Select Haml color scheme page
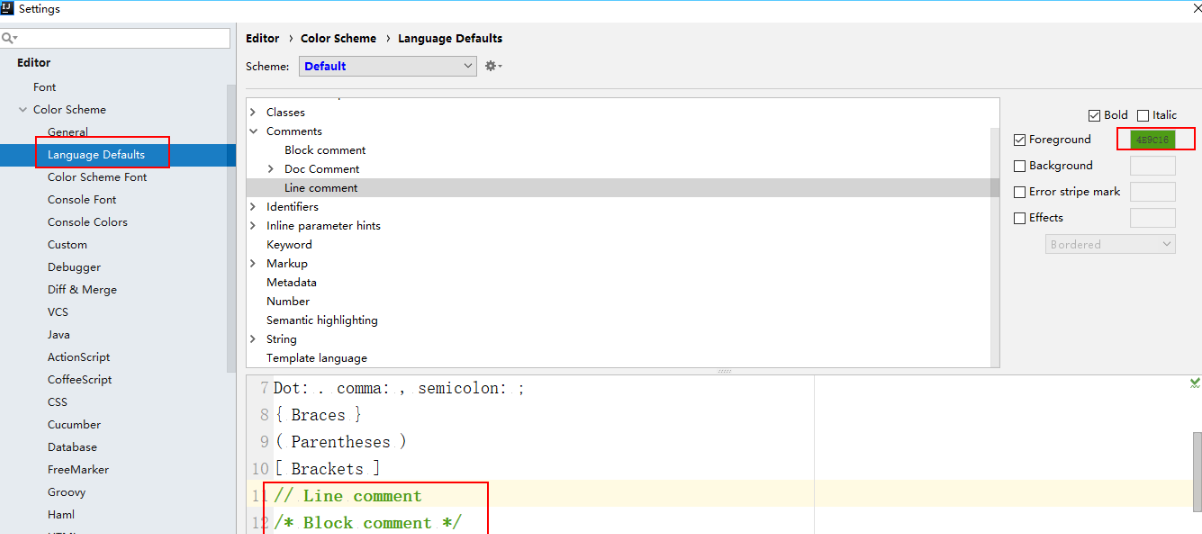 pyautogui.click(x=61, y=515)
